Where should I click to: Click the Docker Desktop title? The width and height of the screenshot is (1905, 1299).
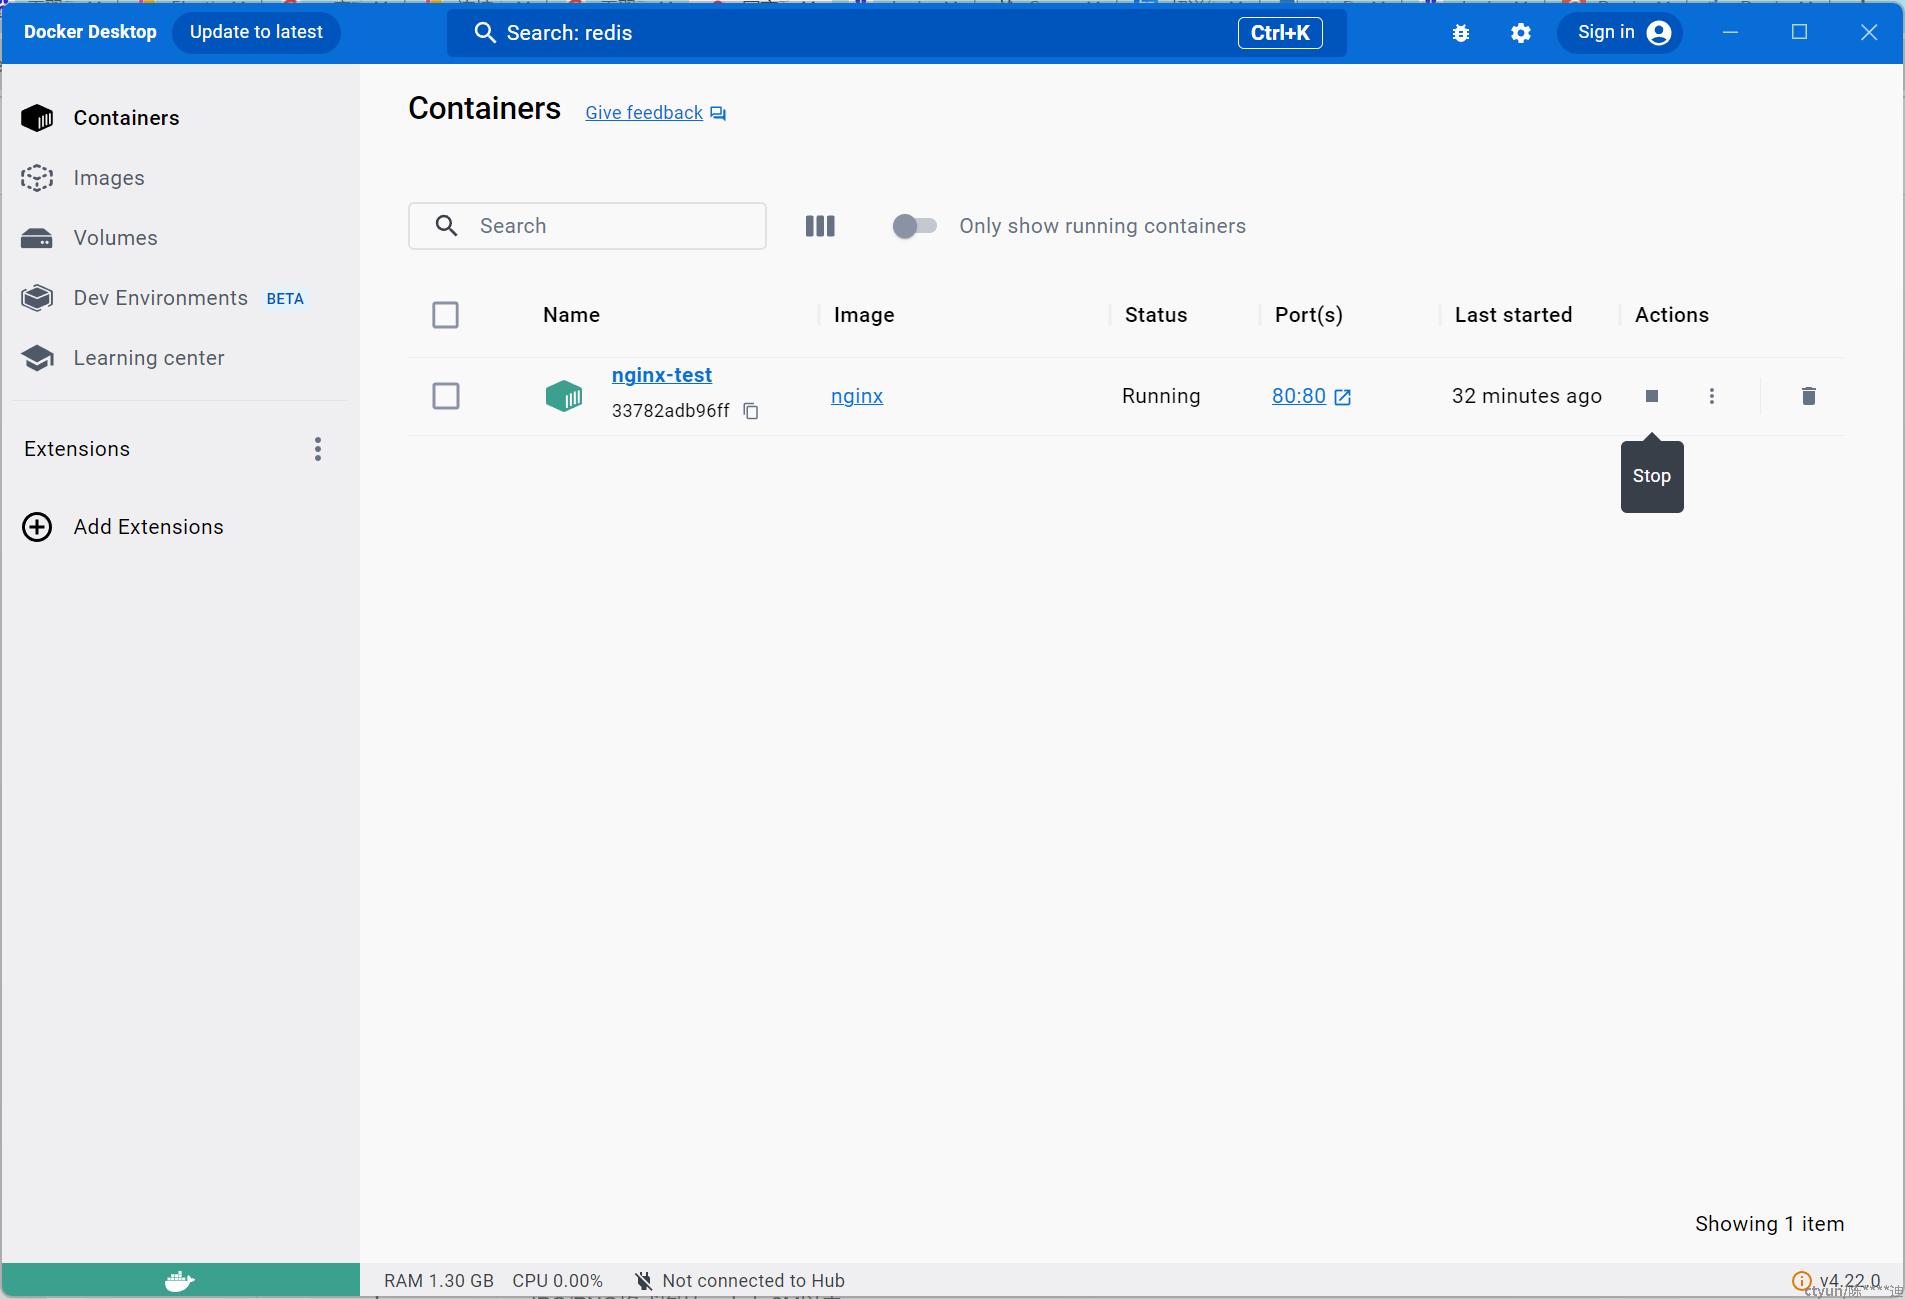click(x=90, y=32)
